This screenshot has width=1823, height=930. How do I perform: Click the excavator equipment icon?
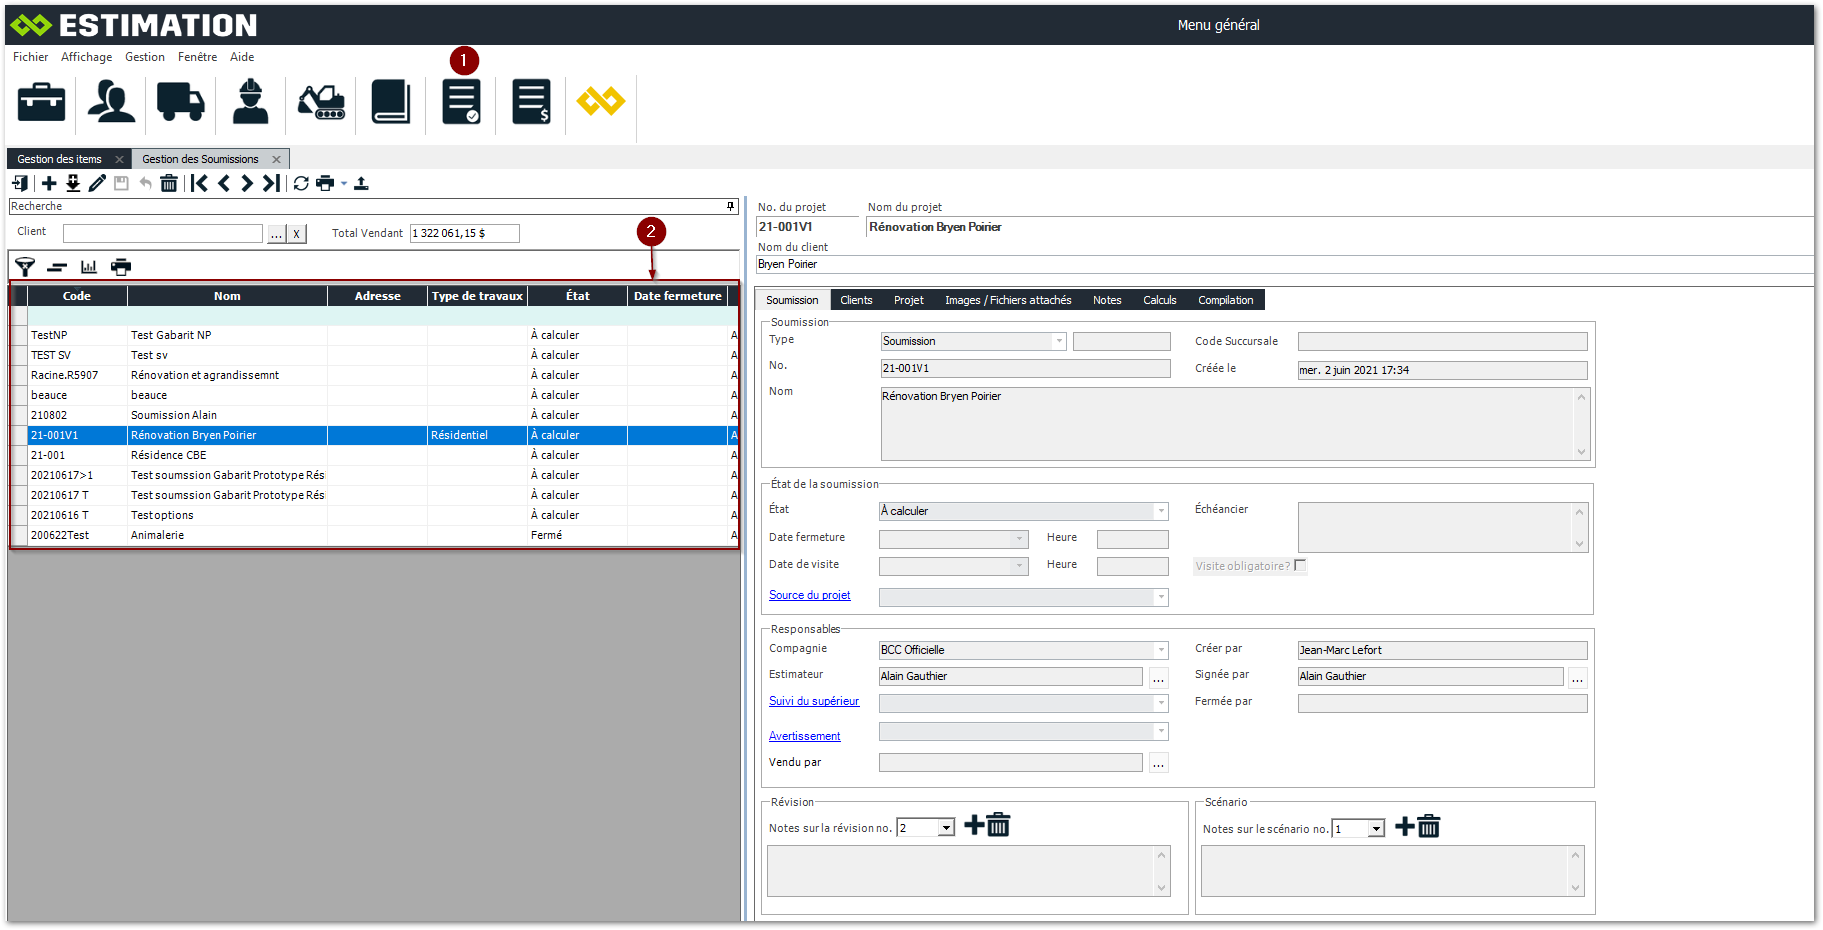[321, 102]
